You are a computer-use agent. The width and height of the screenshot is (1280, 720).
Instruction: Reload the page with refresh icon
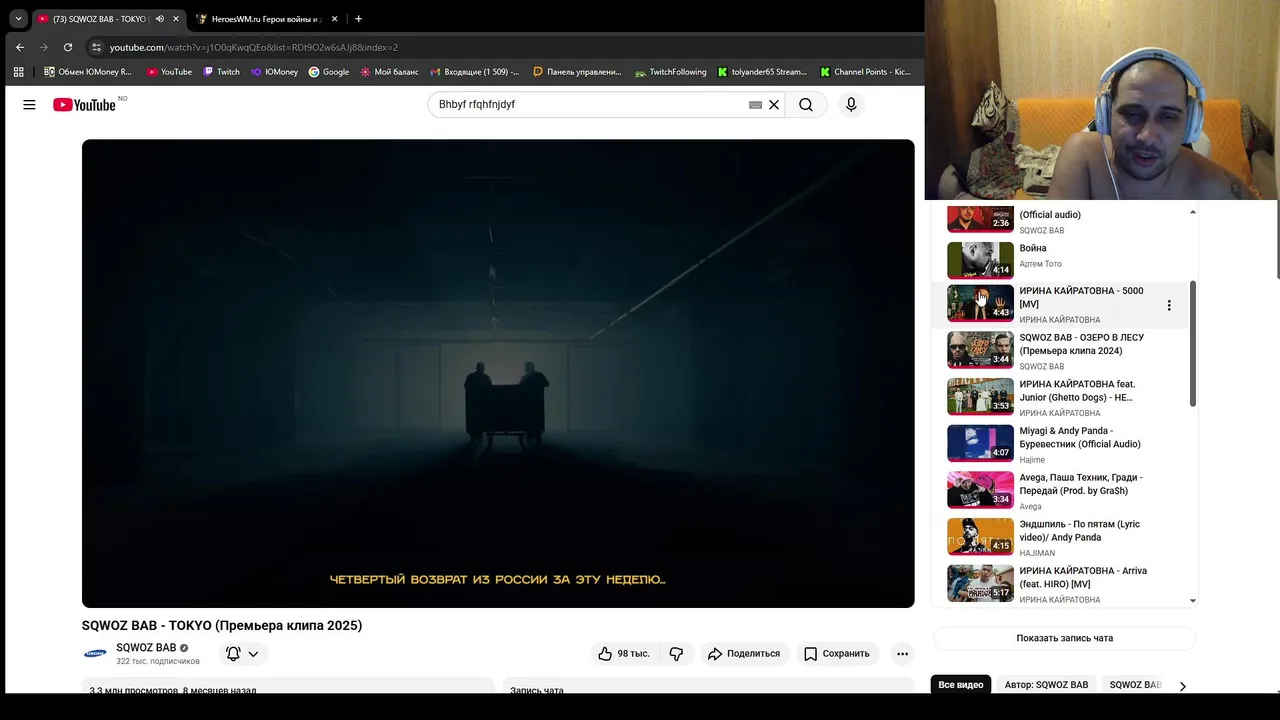[x=68, y=47]
